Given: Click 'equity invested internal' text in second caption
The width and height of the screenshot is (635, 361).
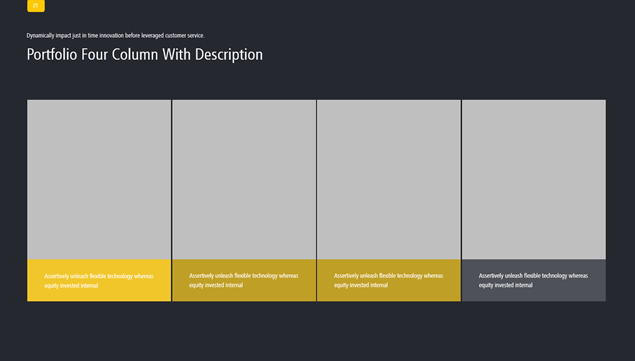Looking at the screenshot, I should click(x=216, y=285).
